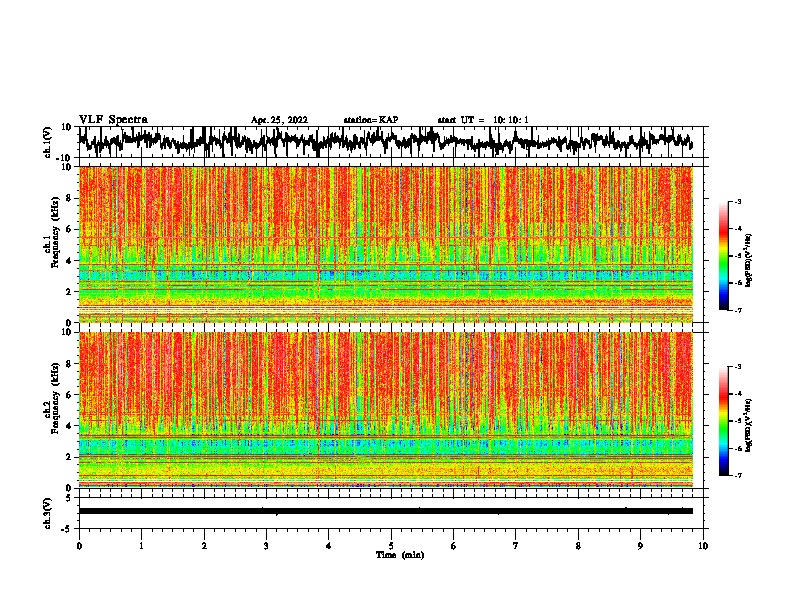Image resolution: width=792 pixels, height=612 pixels.
Task: Click the "Time (min)" axis label
Action: coord(400,555)
